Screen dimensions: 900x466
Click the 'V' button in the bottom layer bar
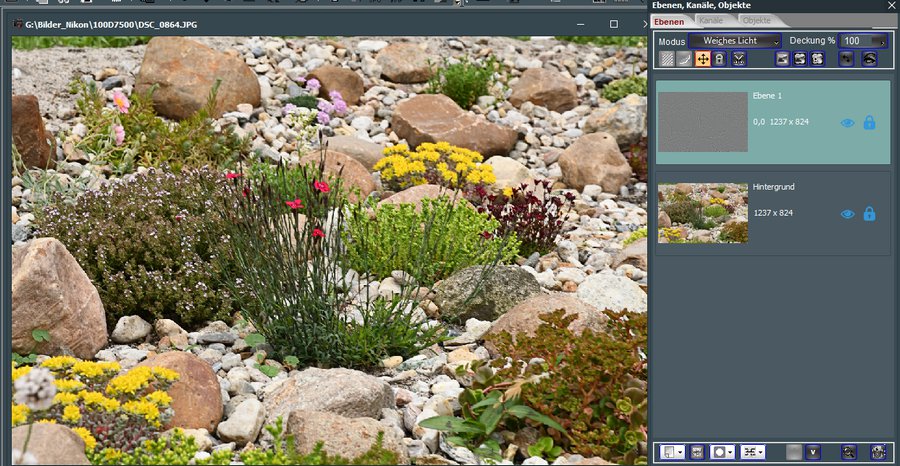tap(813, 452)
